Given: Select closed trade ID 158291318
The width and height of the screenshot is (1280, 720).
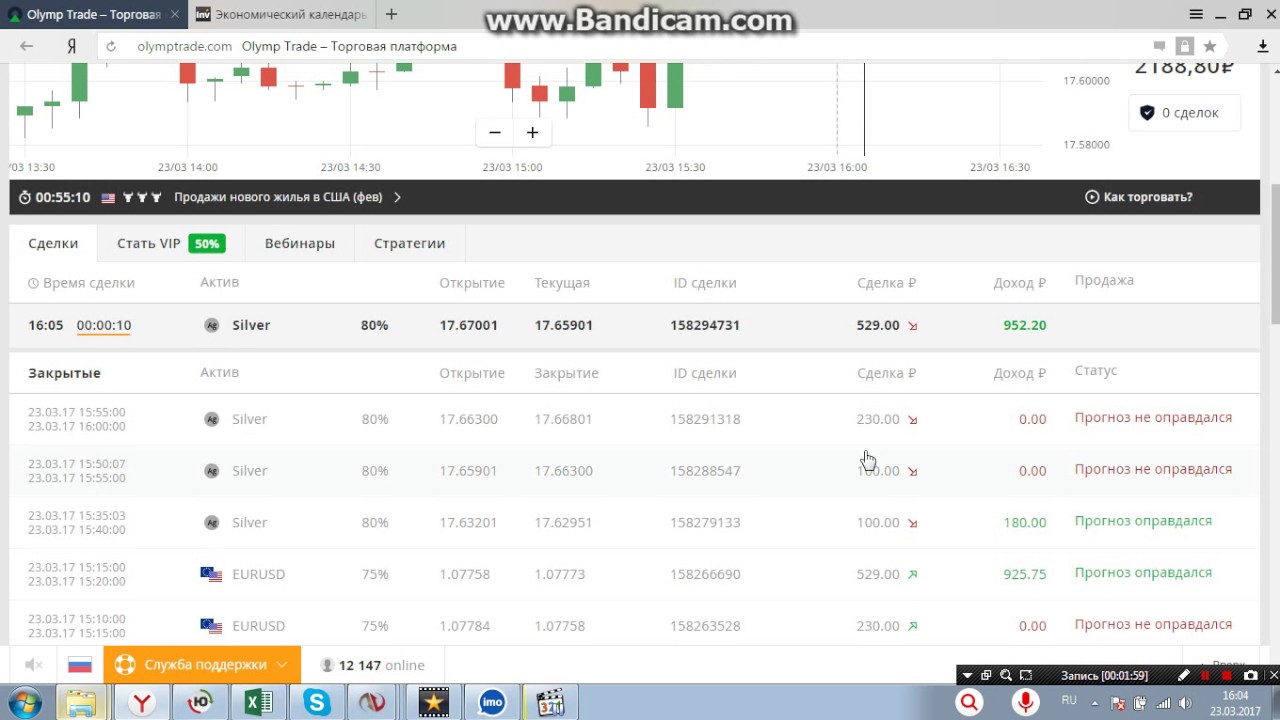Looking at the screenshot, I should click(705, 419).
